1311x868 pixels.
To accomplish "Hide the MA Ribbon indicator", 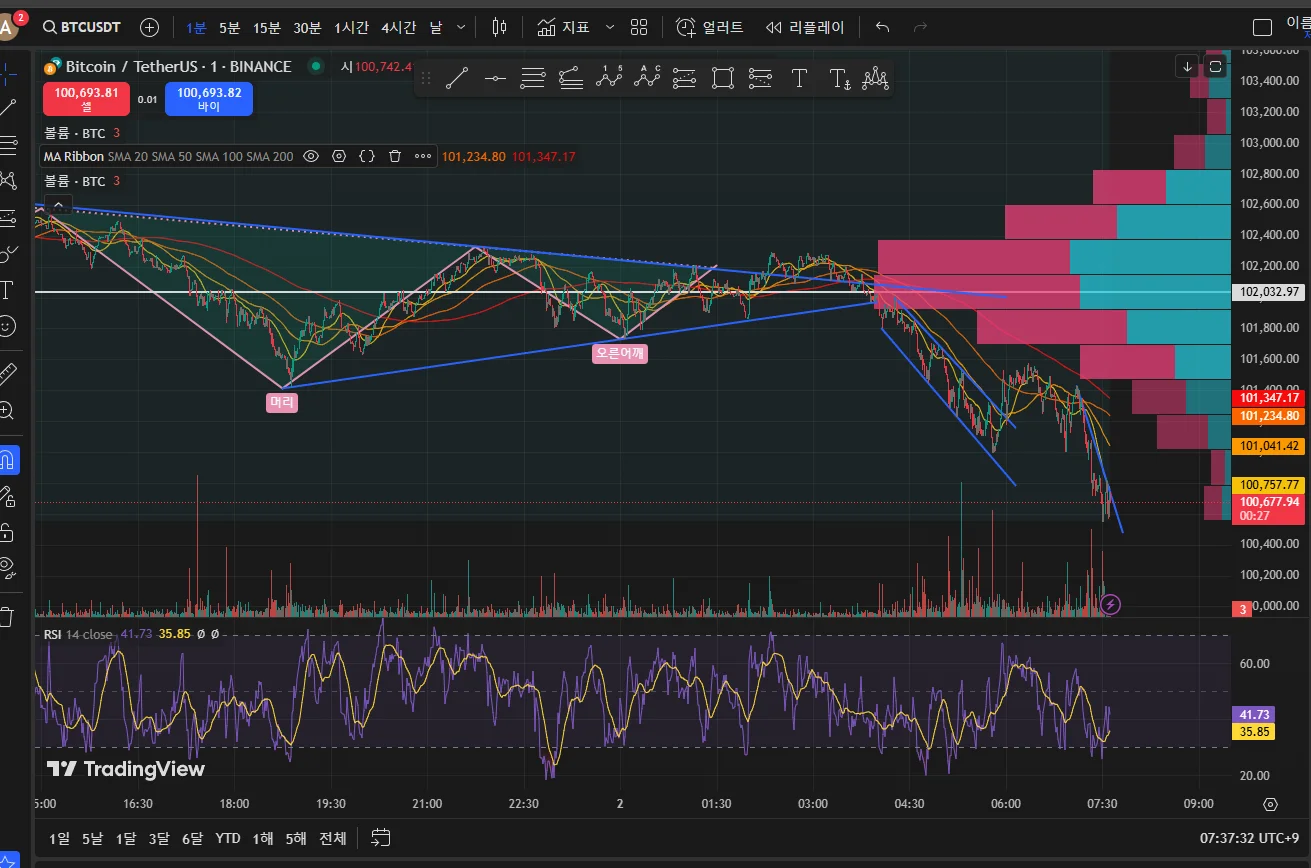I will pos(311,156).
